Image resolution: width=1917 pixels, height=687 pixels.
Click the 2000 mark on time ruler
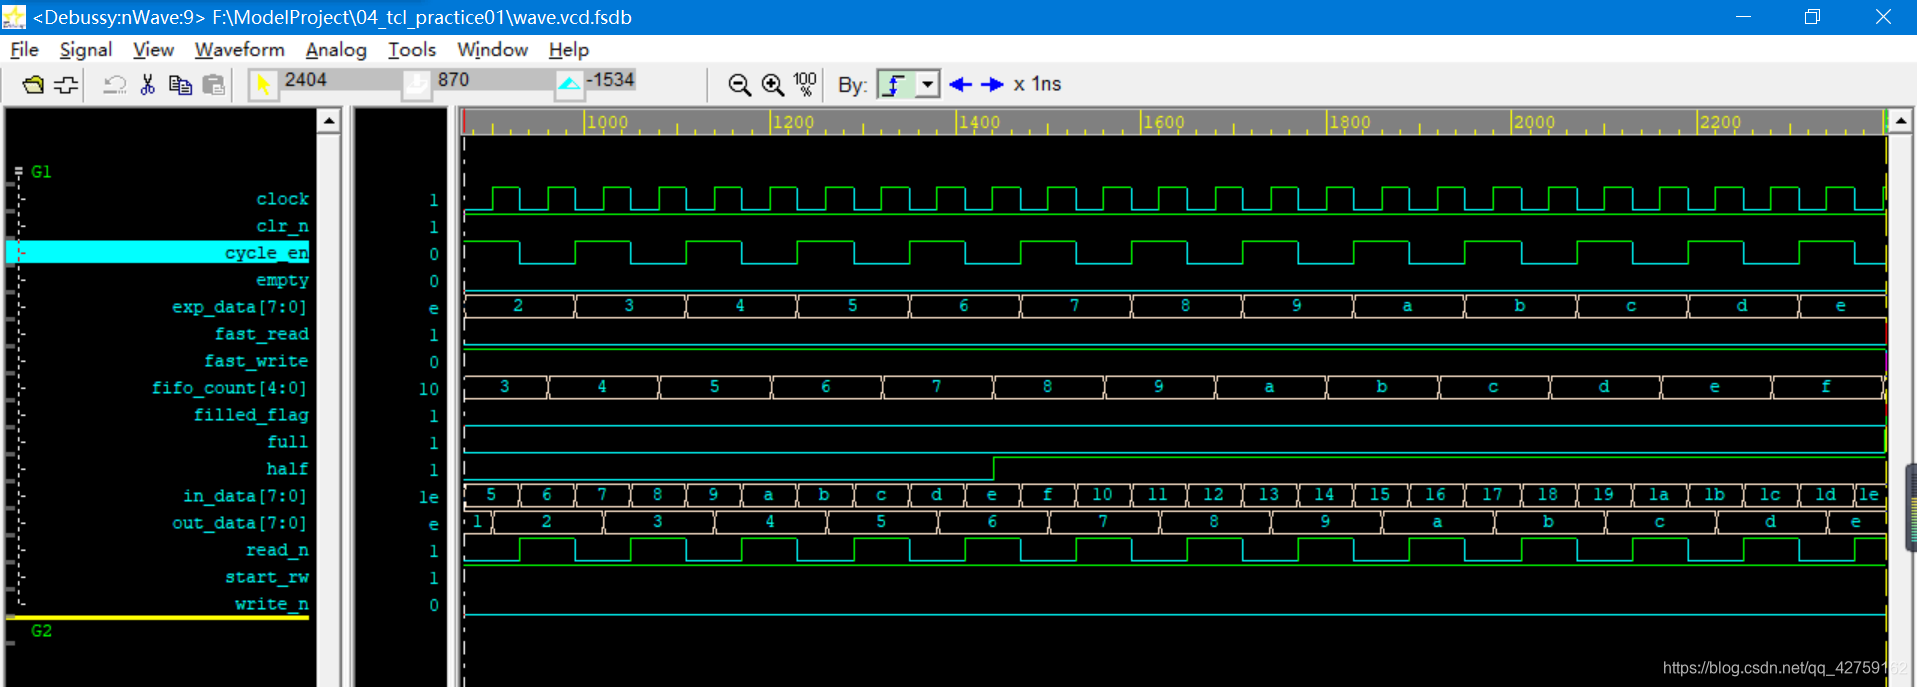point(1534,122)
